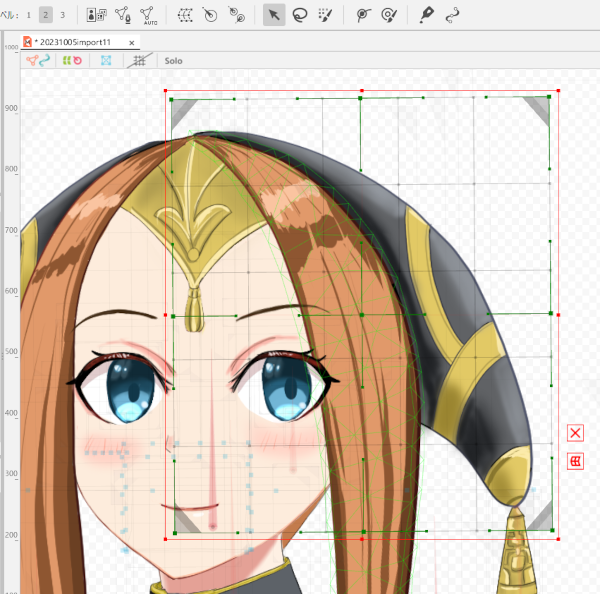Run the AUTO mesh generator
The width and height of the screenshot is (600, 594).
[148, 15]
